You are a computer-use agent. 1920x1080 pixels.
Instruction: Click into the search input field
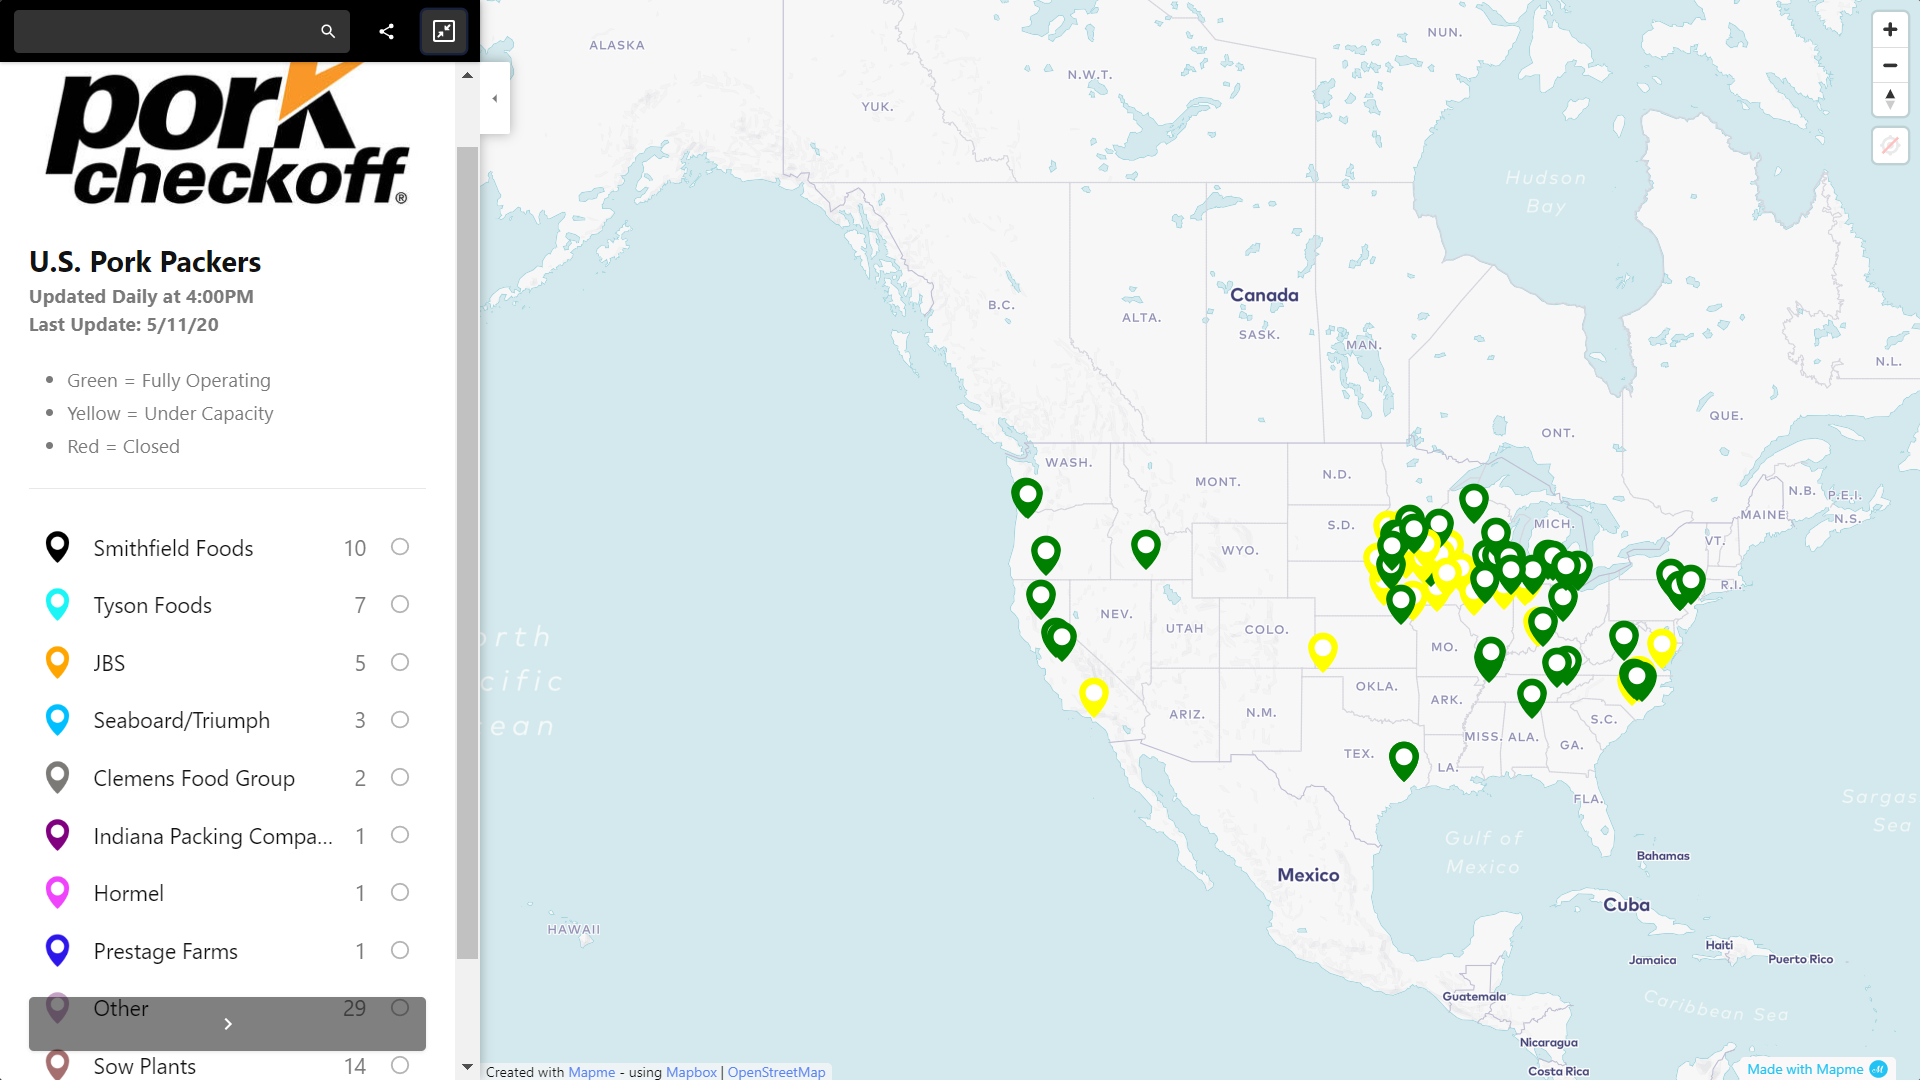click(165, 31)
